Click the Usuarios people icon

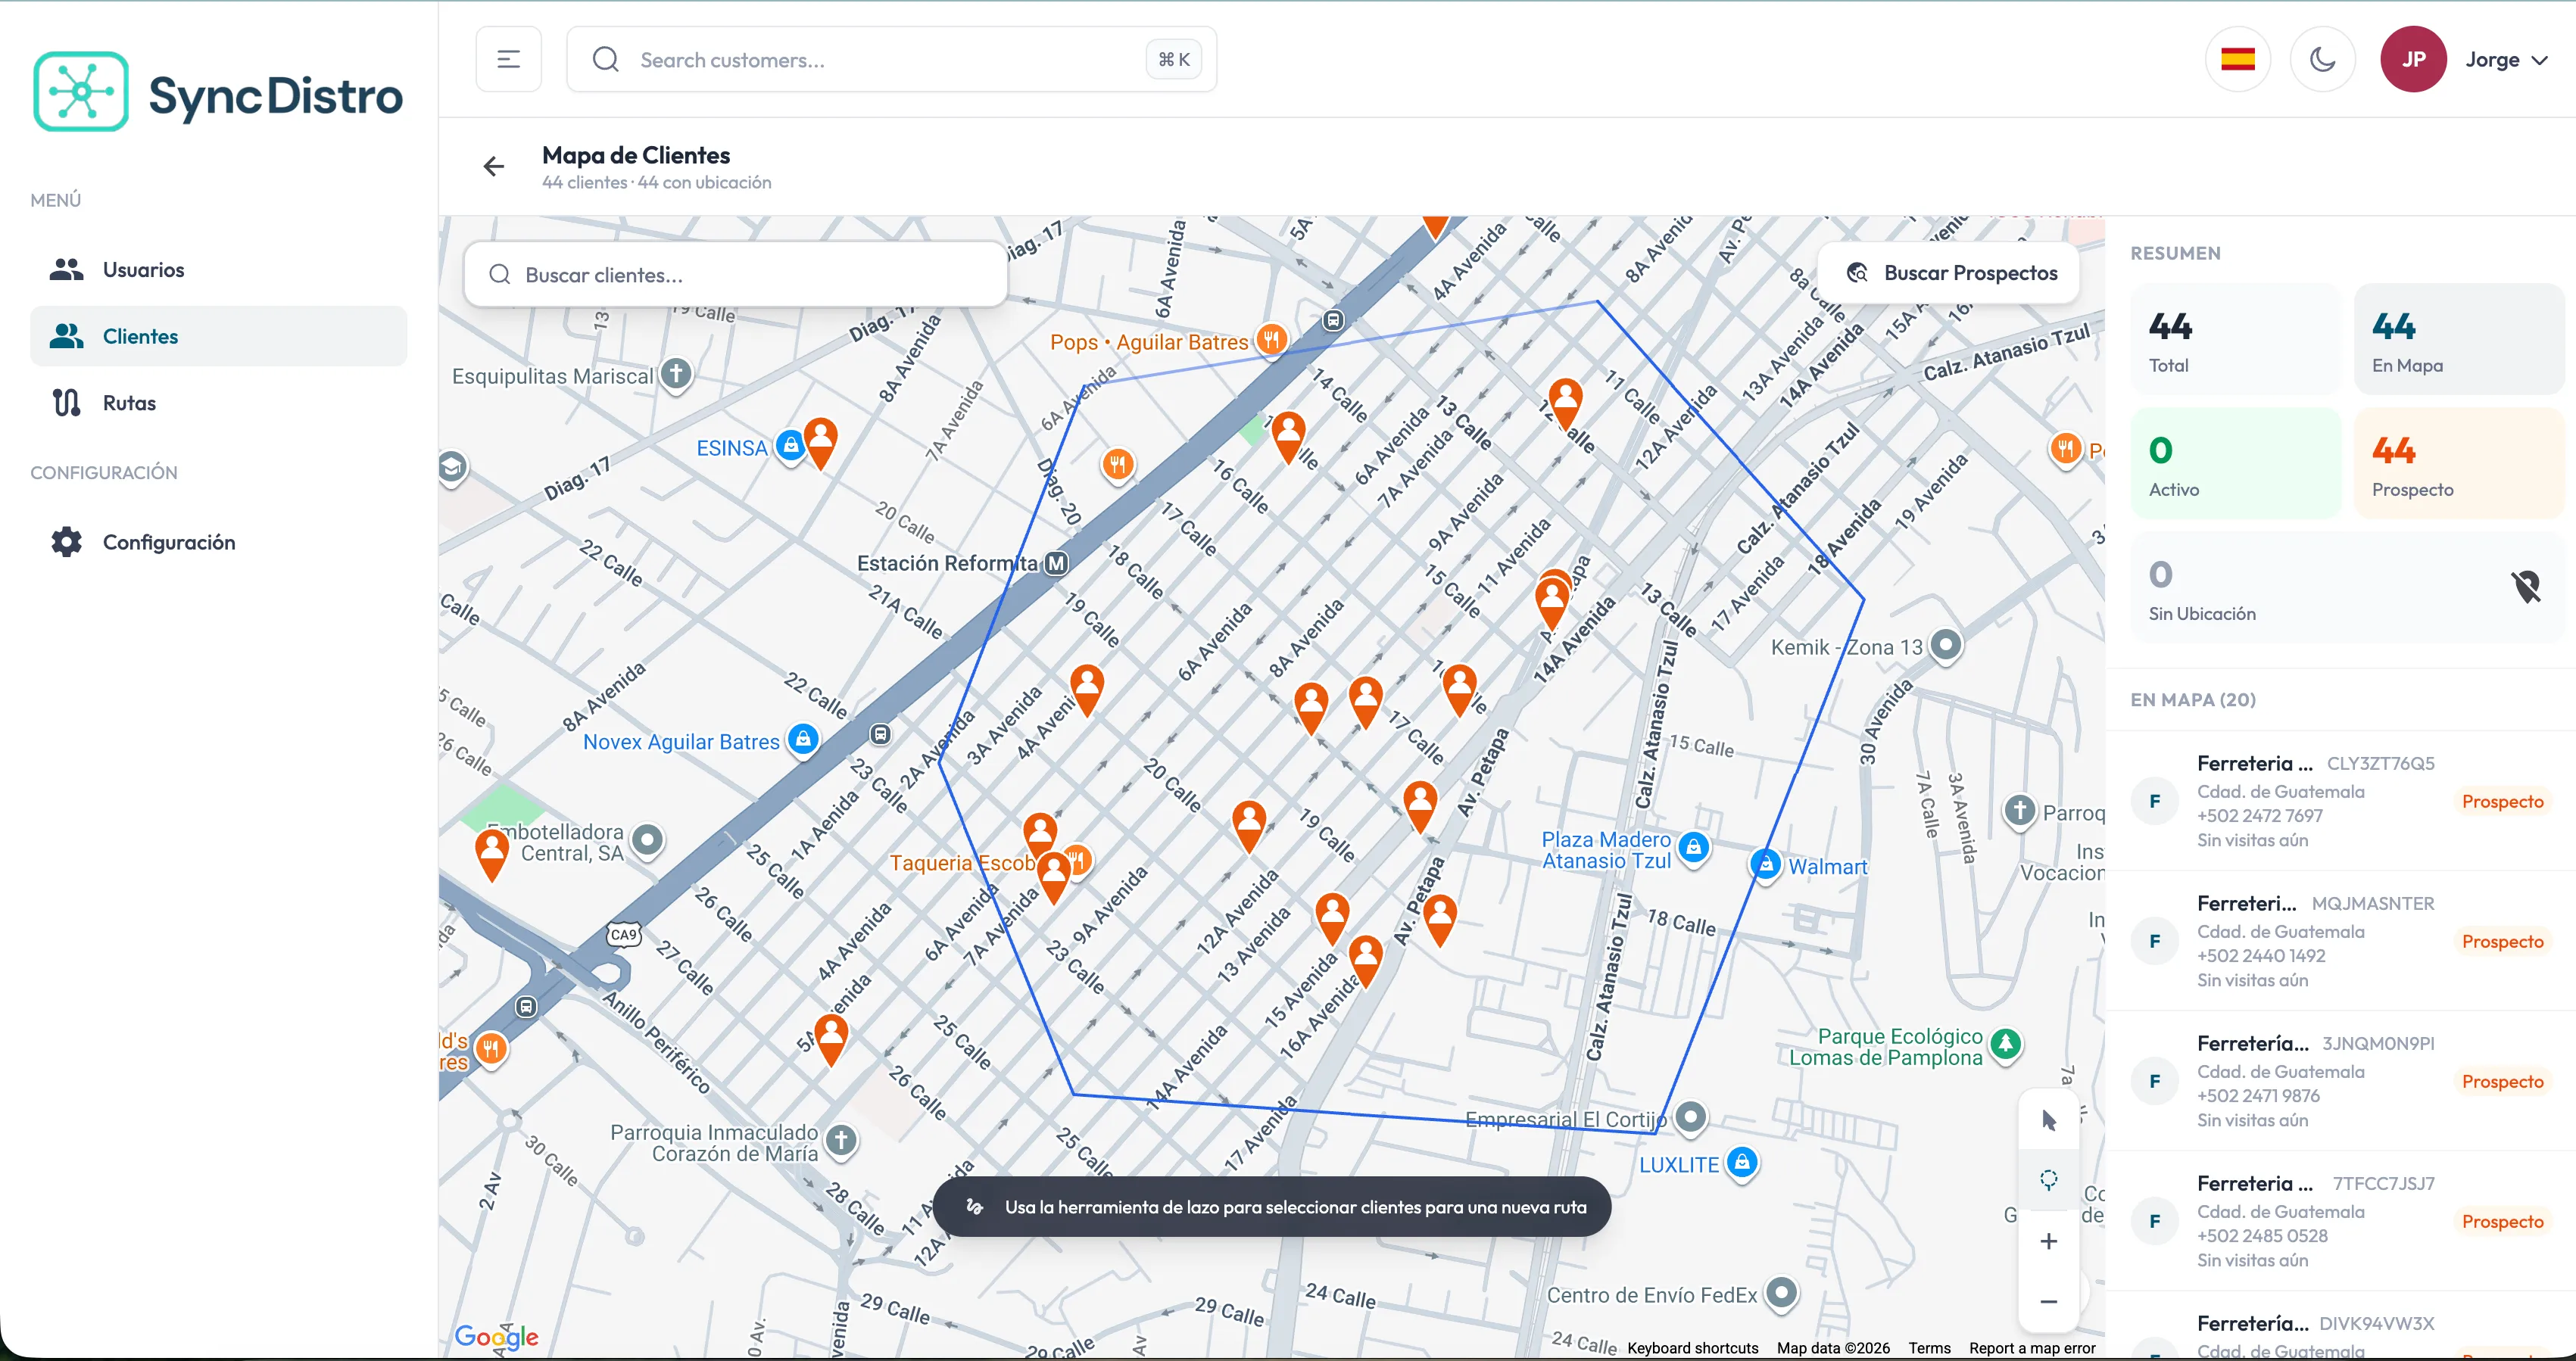coord(67,270)
